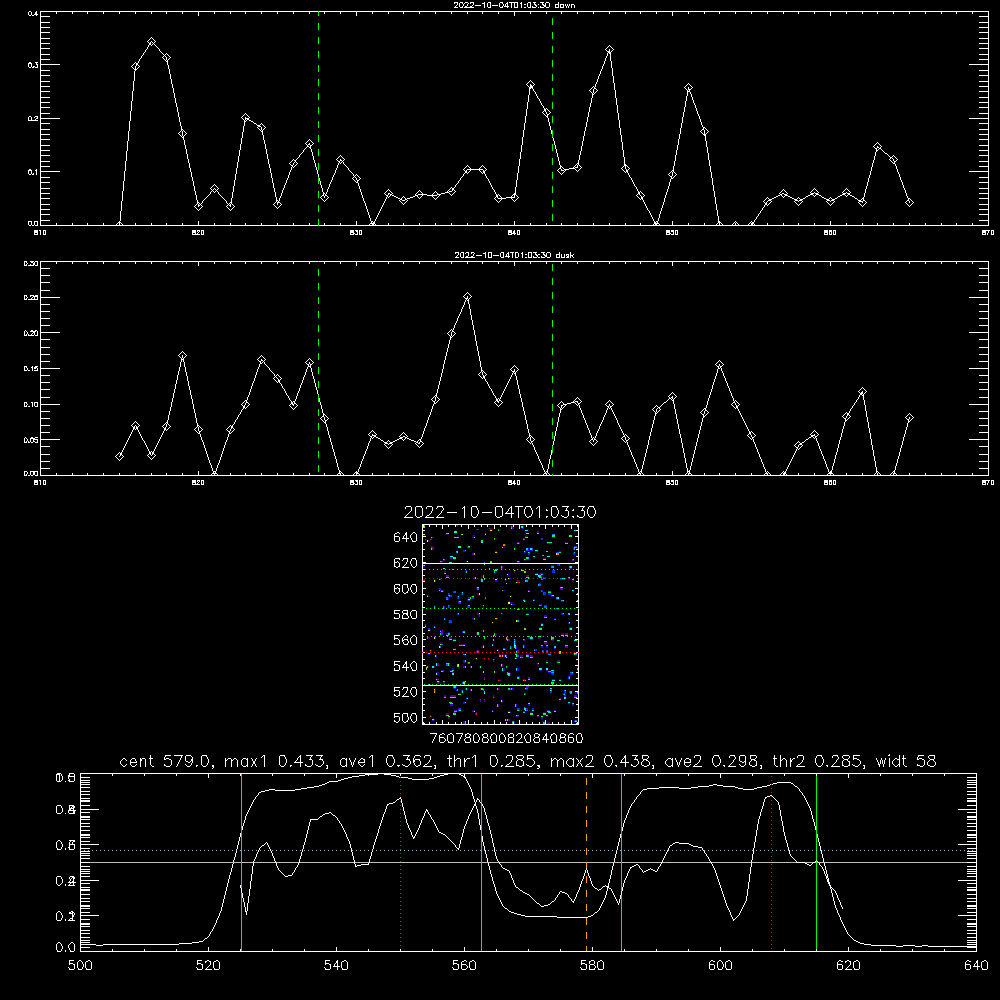Click the 640 label on pixel image y-axis
The image size is (1000, 1000).
pyautogui.click(x=406, y=538)
